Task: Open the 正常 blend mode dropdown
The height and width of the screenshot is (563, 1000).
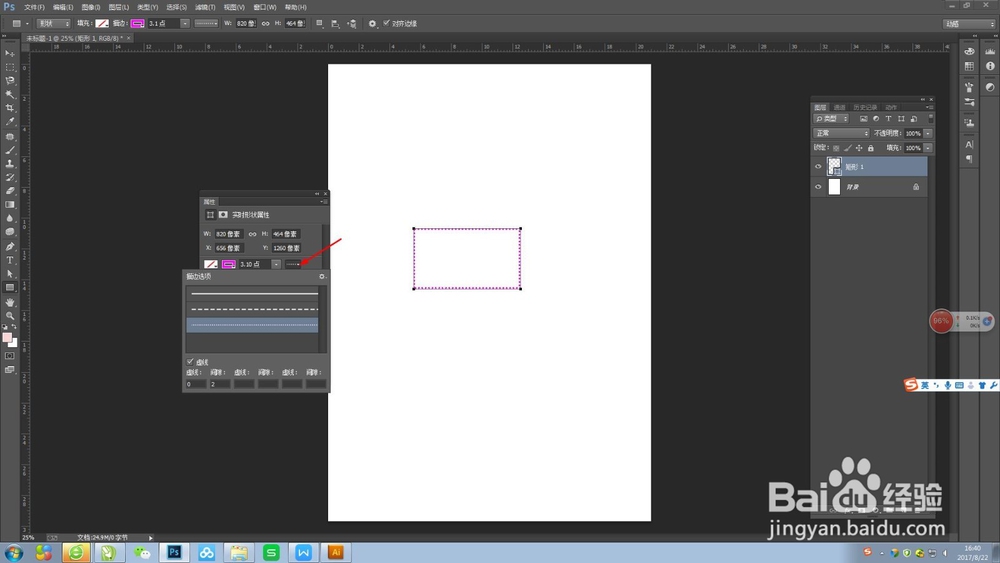Action: pos(841,133)
